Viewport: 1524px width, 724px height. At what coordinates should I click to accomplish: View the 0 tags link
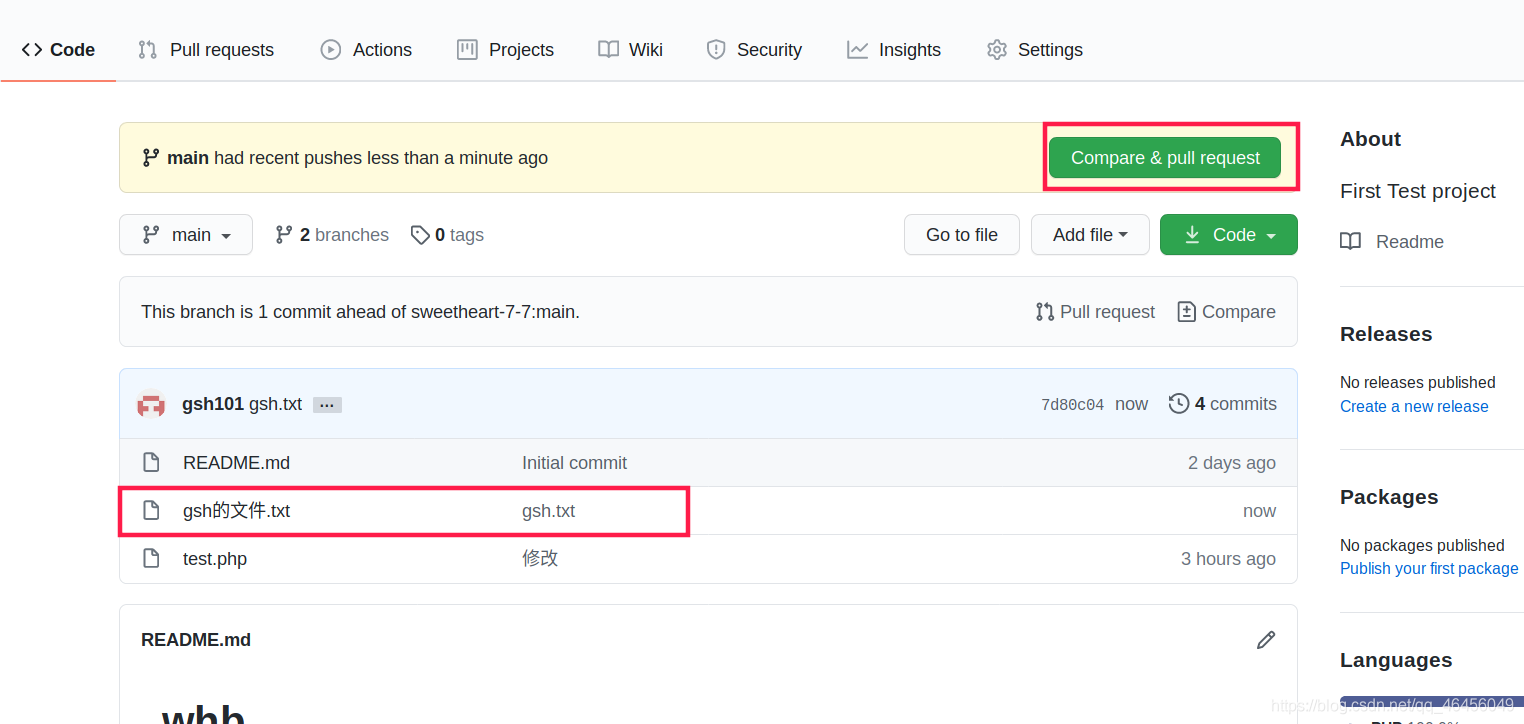click(447, 235)
